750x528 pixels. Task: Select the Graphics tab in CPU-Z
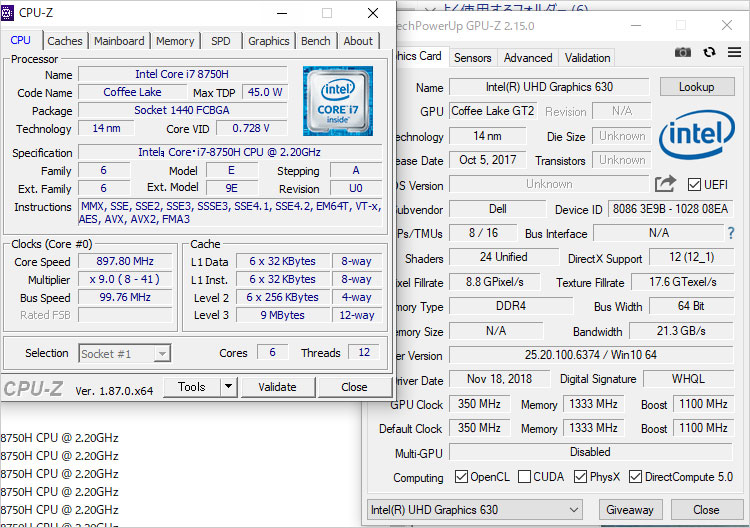click(268, 41)
